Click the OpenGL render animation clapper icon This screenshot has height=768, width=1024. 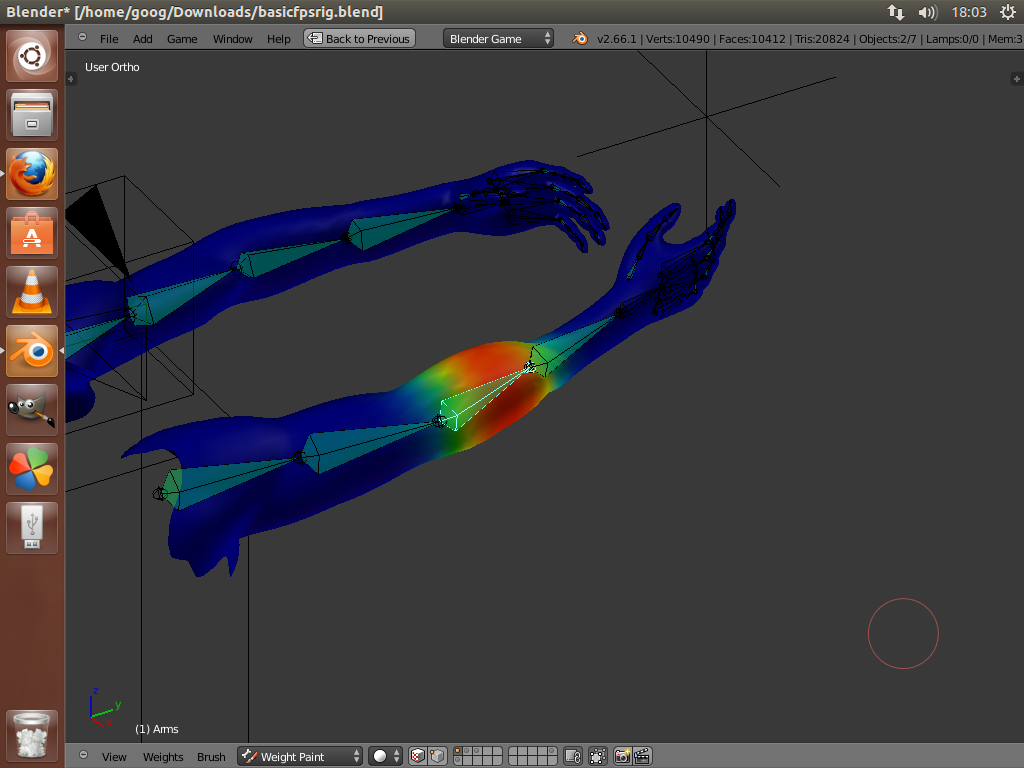click(x=643, y=756)
